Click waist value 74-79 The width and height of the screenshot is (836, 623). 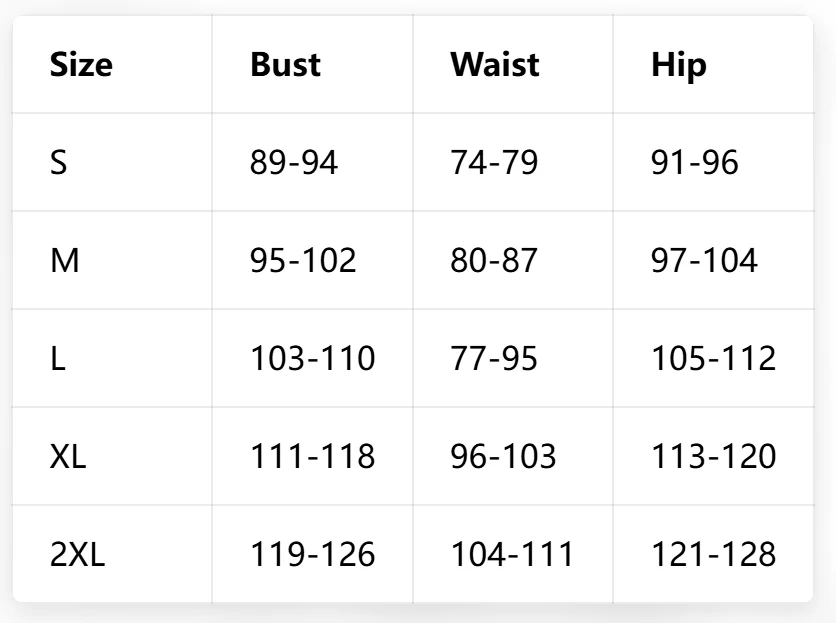(x=494, y=162)
